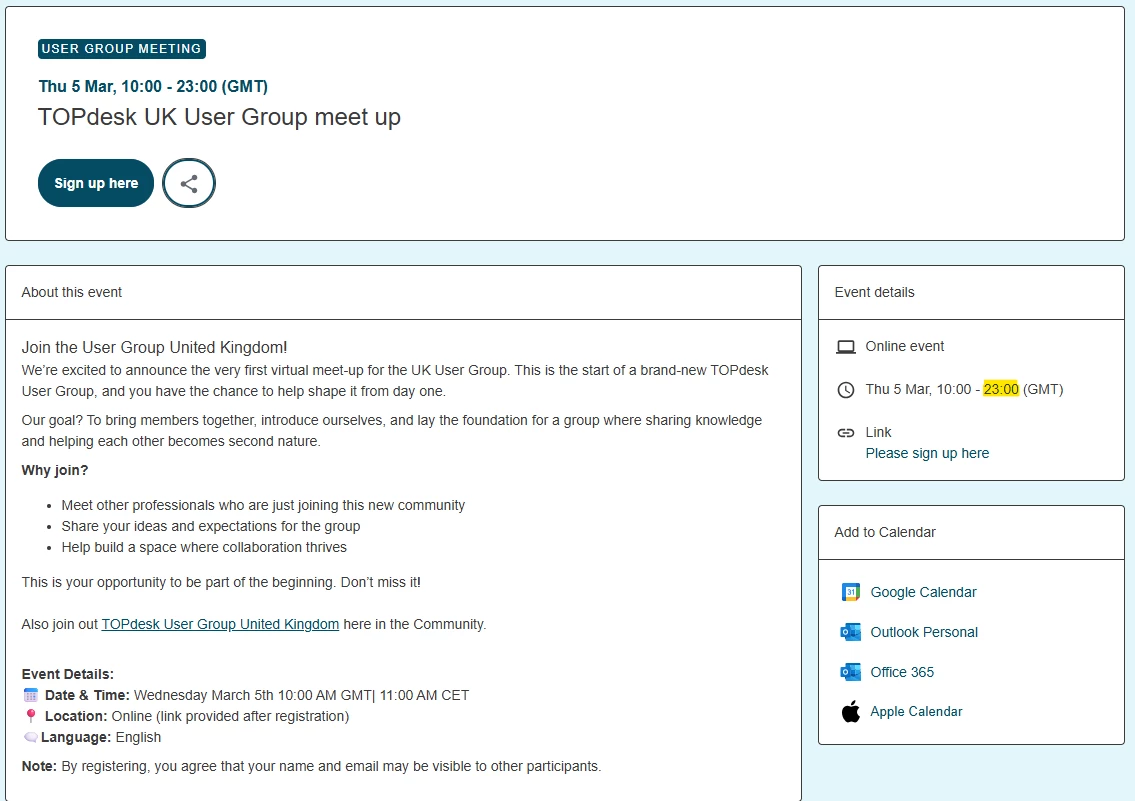Click the USER GROUP MEETING badge

click(122, 48)
